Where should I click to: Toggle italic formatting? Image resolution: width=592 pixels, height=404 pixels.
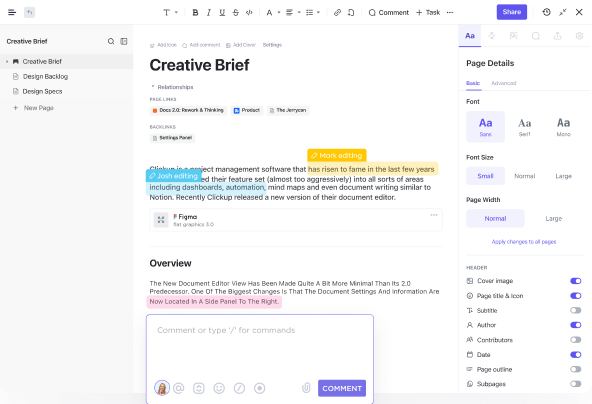pos(208,12)
